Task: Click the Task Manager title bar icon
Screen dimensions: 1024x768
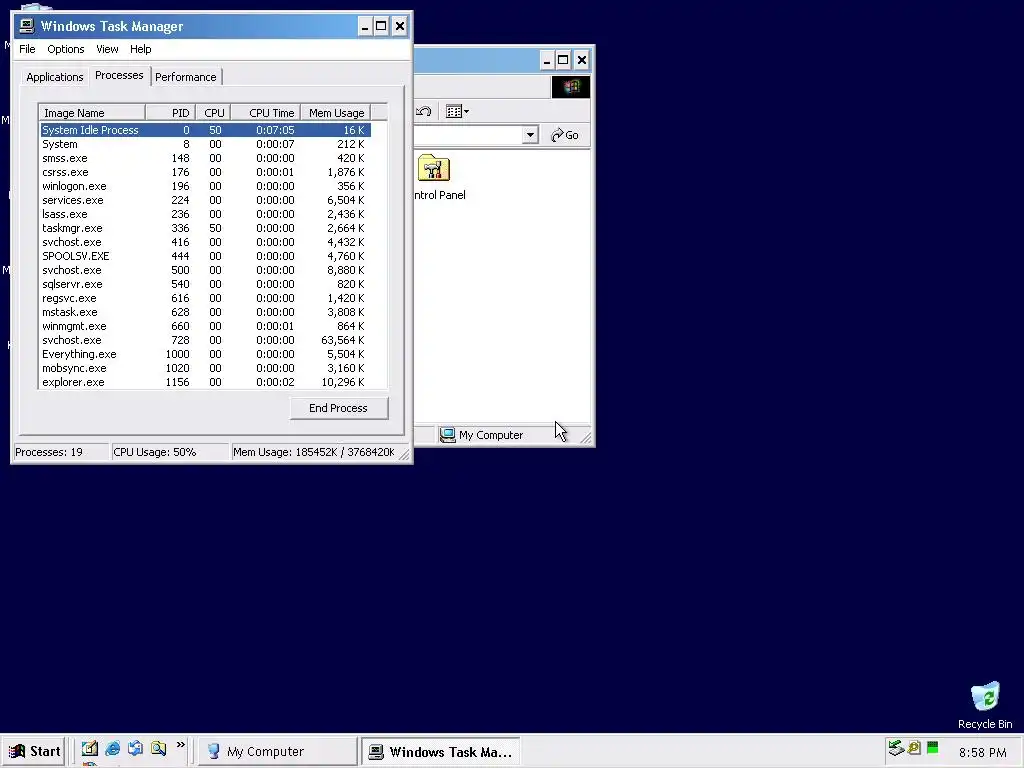Action: point(27,26)
